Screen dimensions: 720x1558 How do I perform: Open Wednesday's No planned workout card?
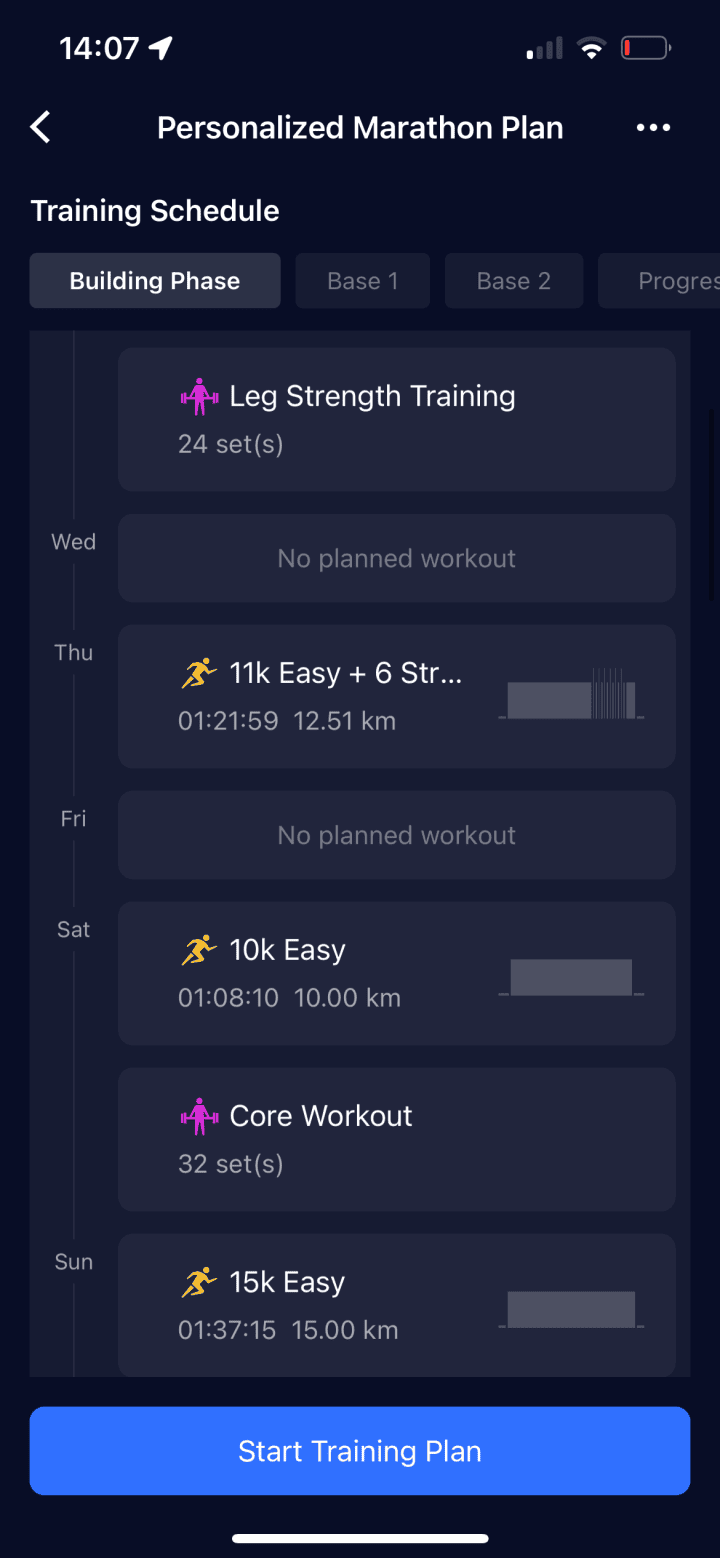pyautogui.click(x=396, y=558)
